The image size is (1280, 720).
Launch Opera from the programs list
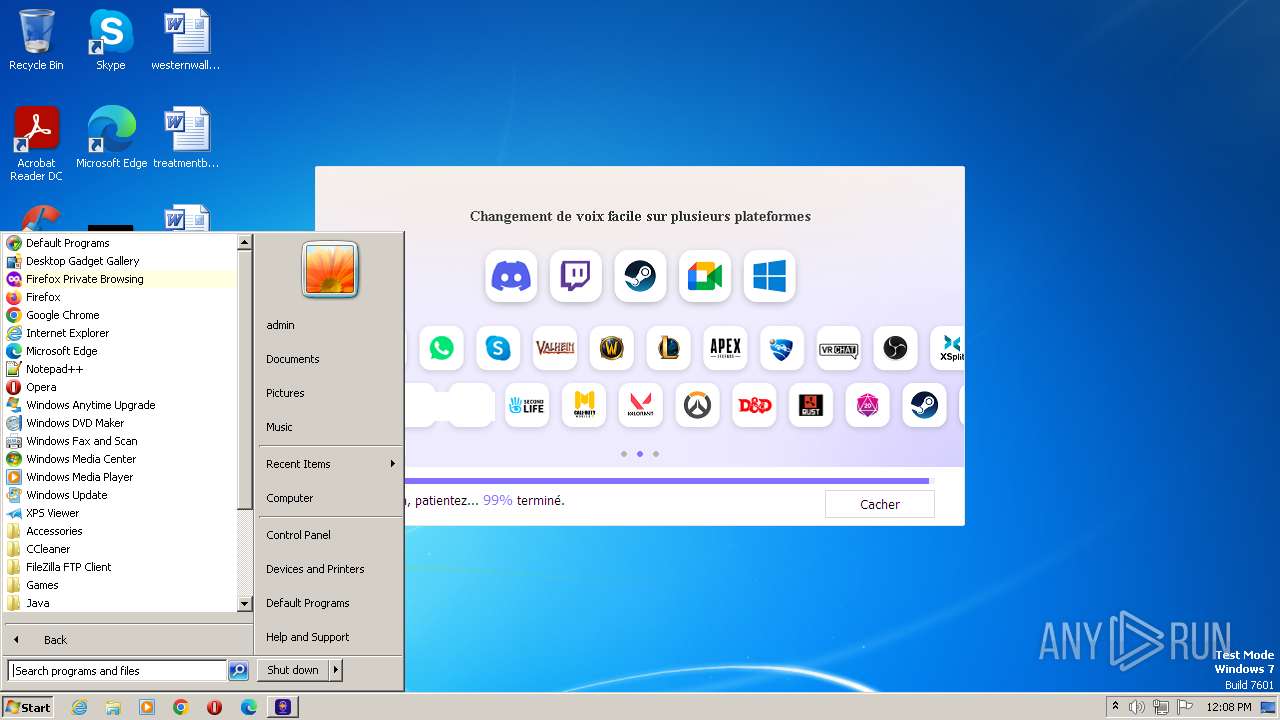click(120, 387)
